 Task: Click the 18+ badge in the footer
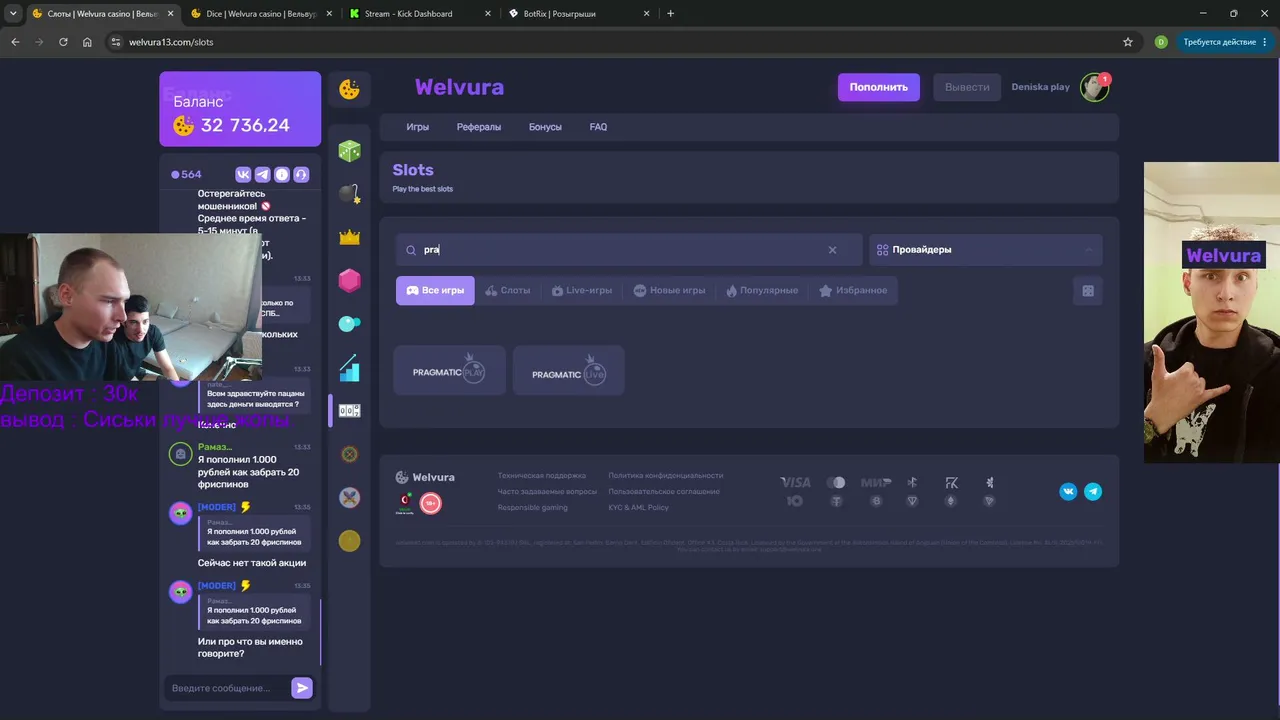click(x=431, y=503)
